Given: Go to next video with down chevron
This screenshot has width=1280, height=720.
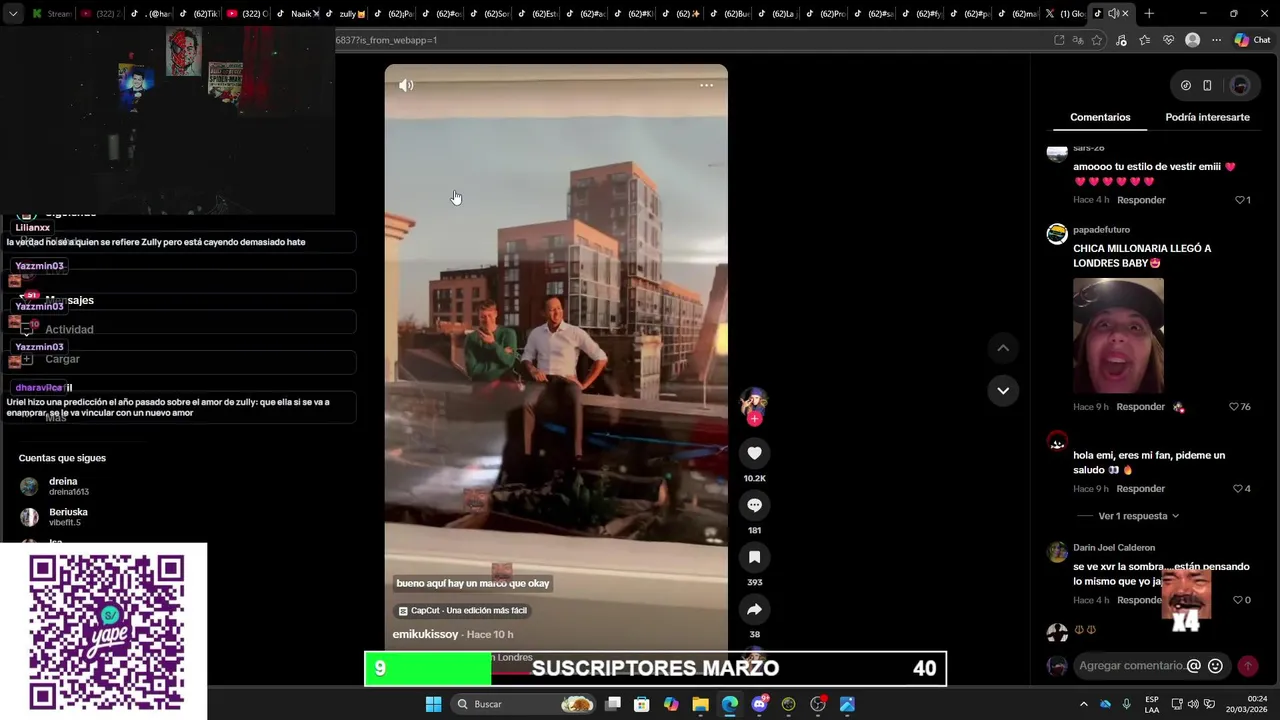Looking at the screenshot, I should coord(1003,390).
